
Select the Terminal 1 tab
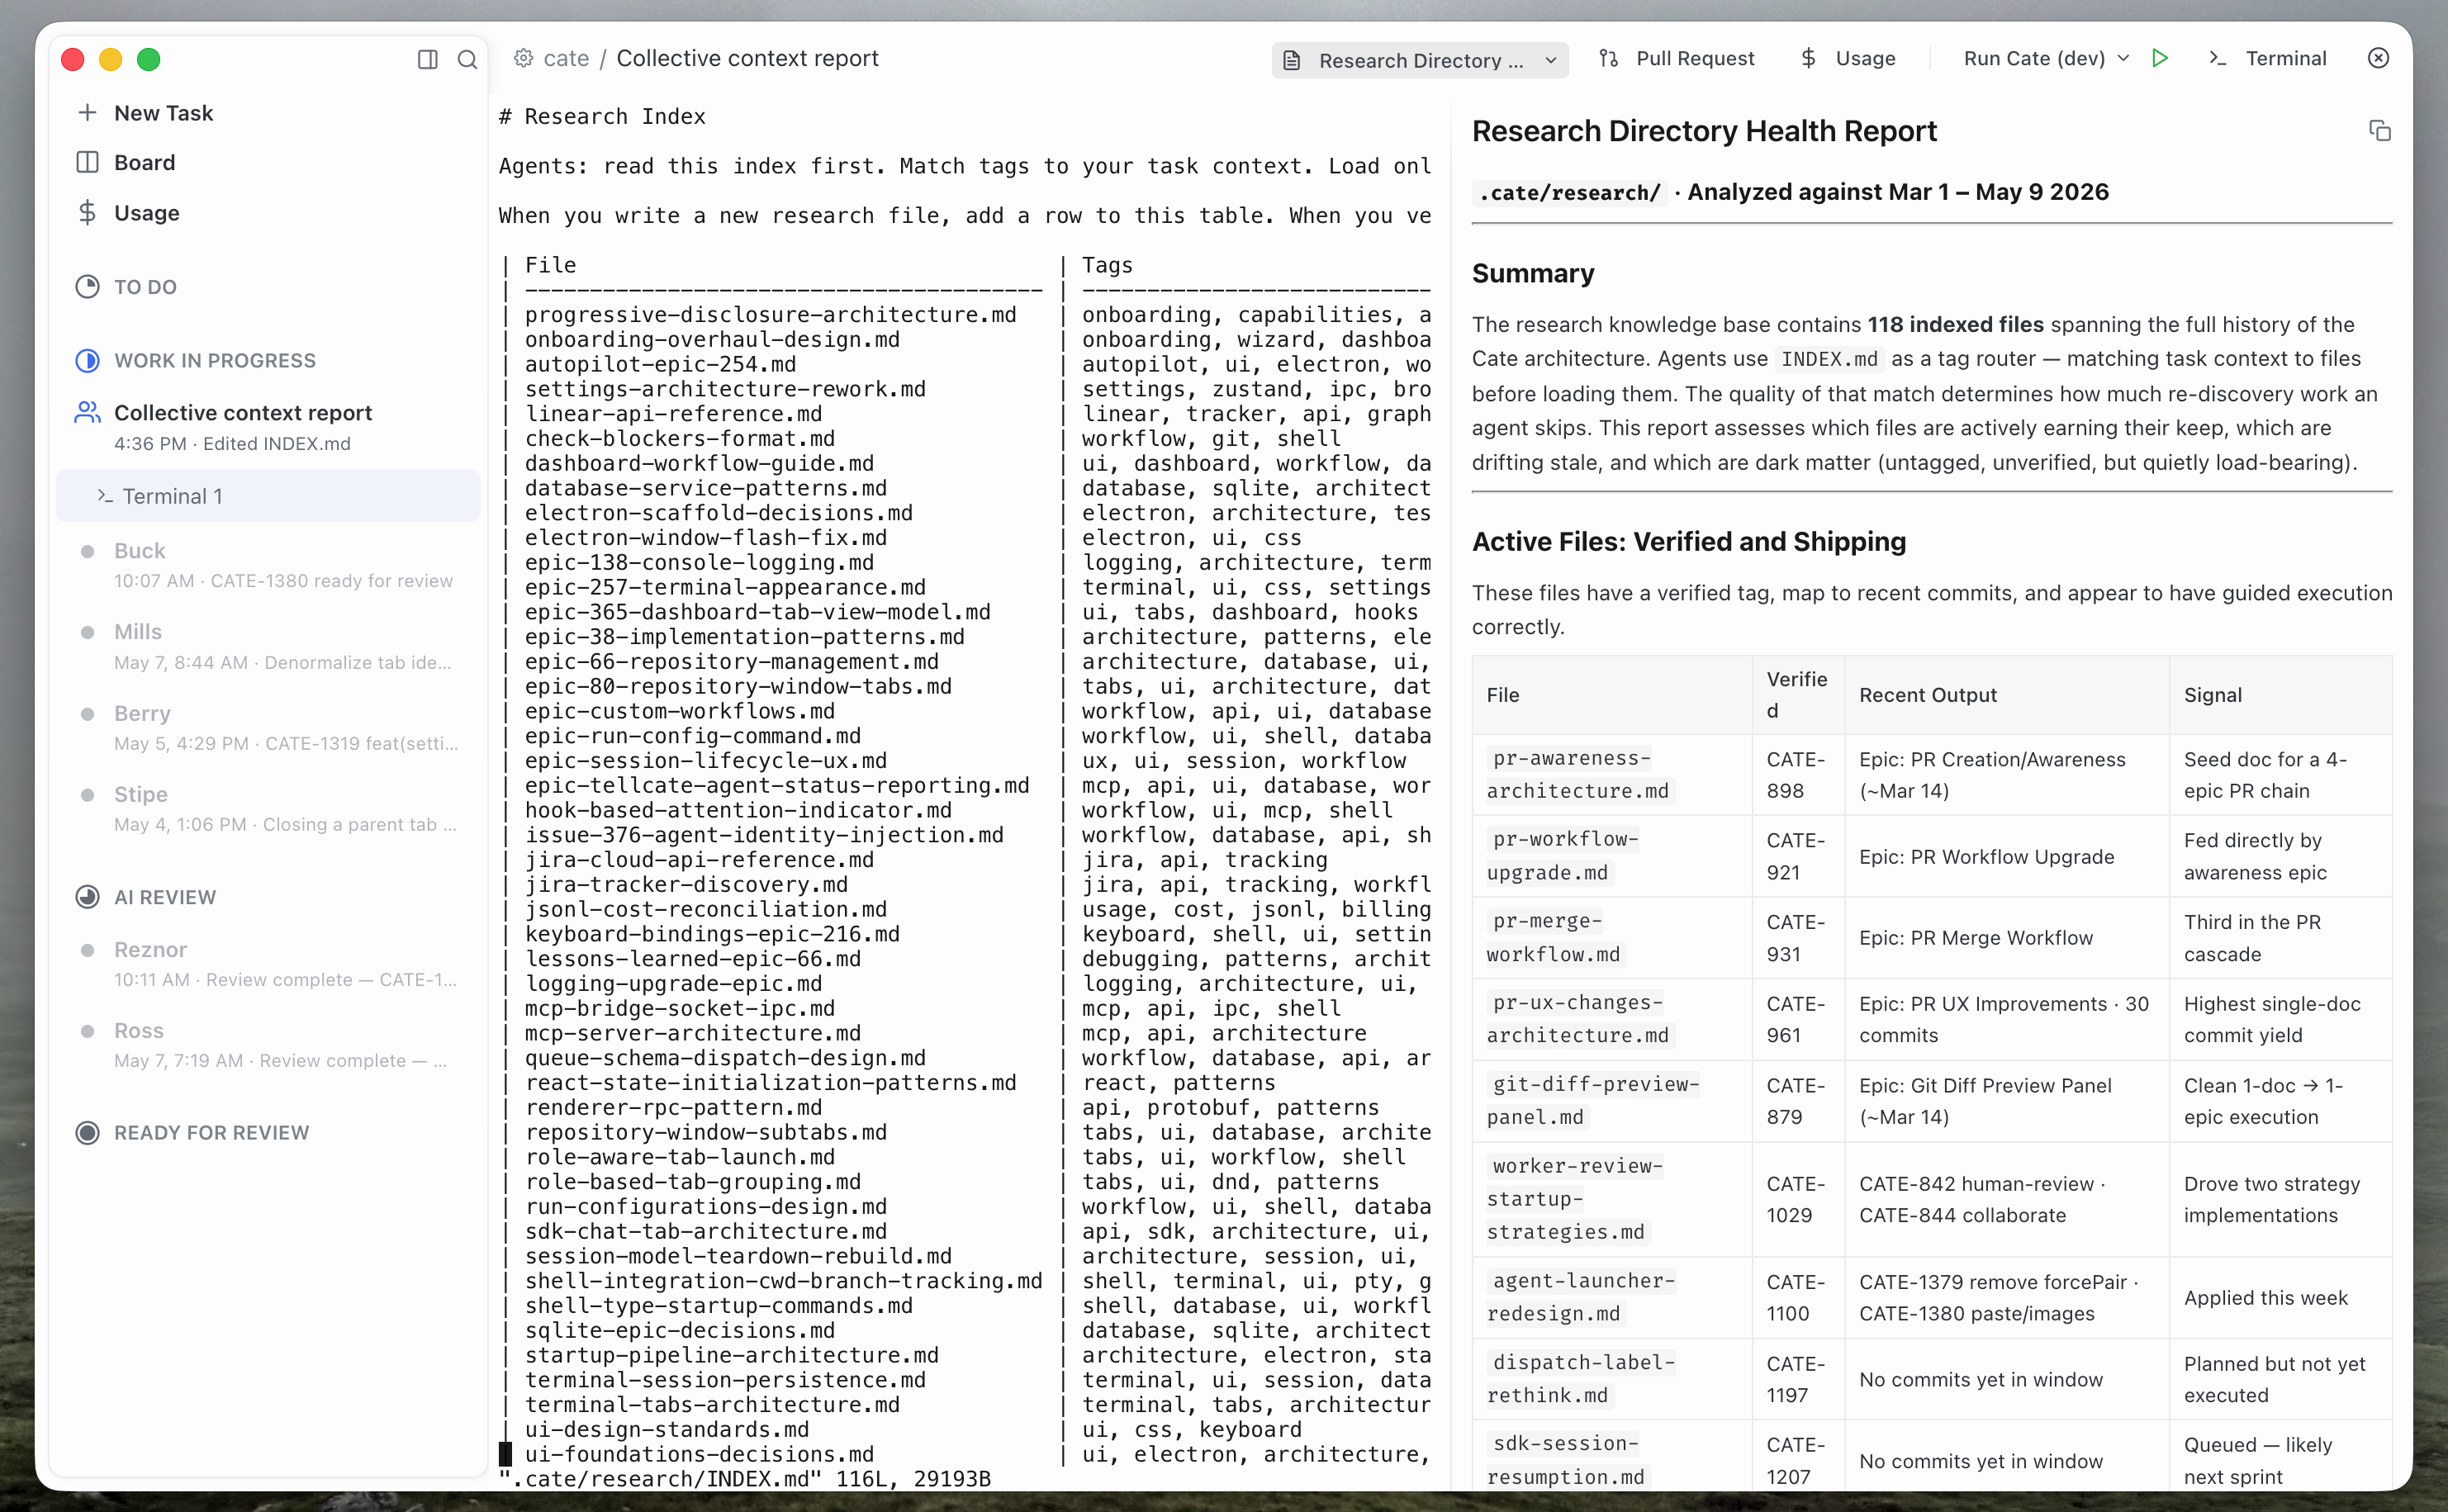tap(268, 496)
